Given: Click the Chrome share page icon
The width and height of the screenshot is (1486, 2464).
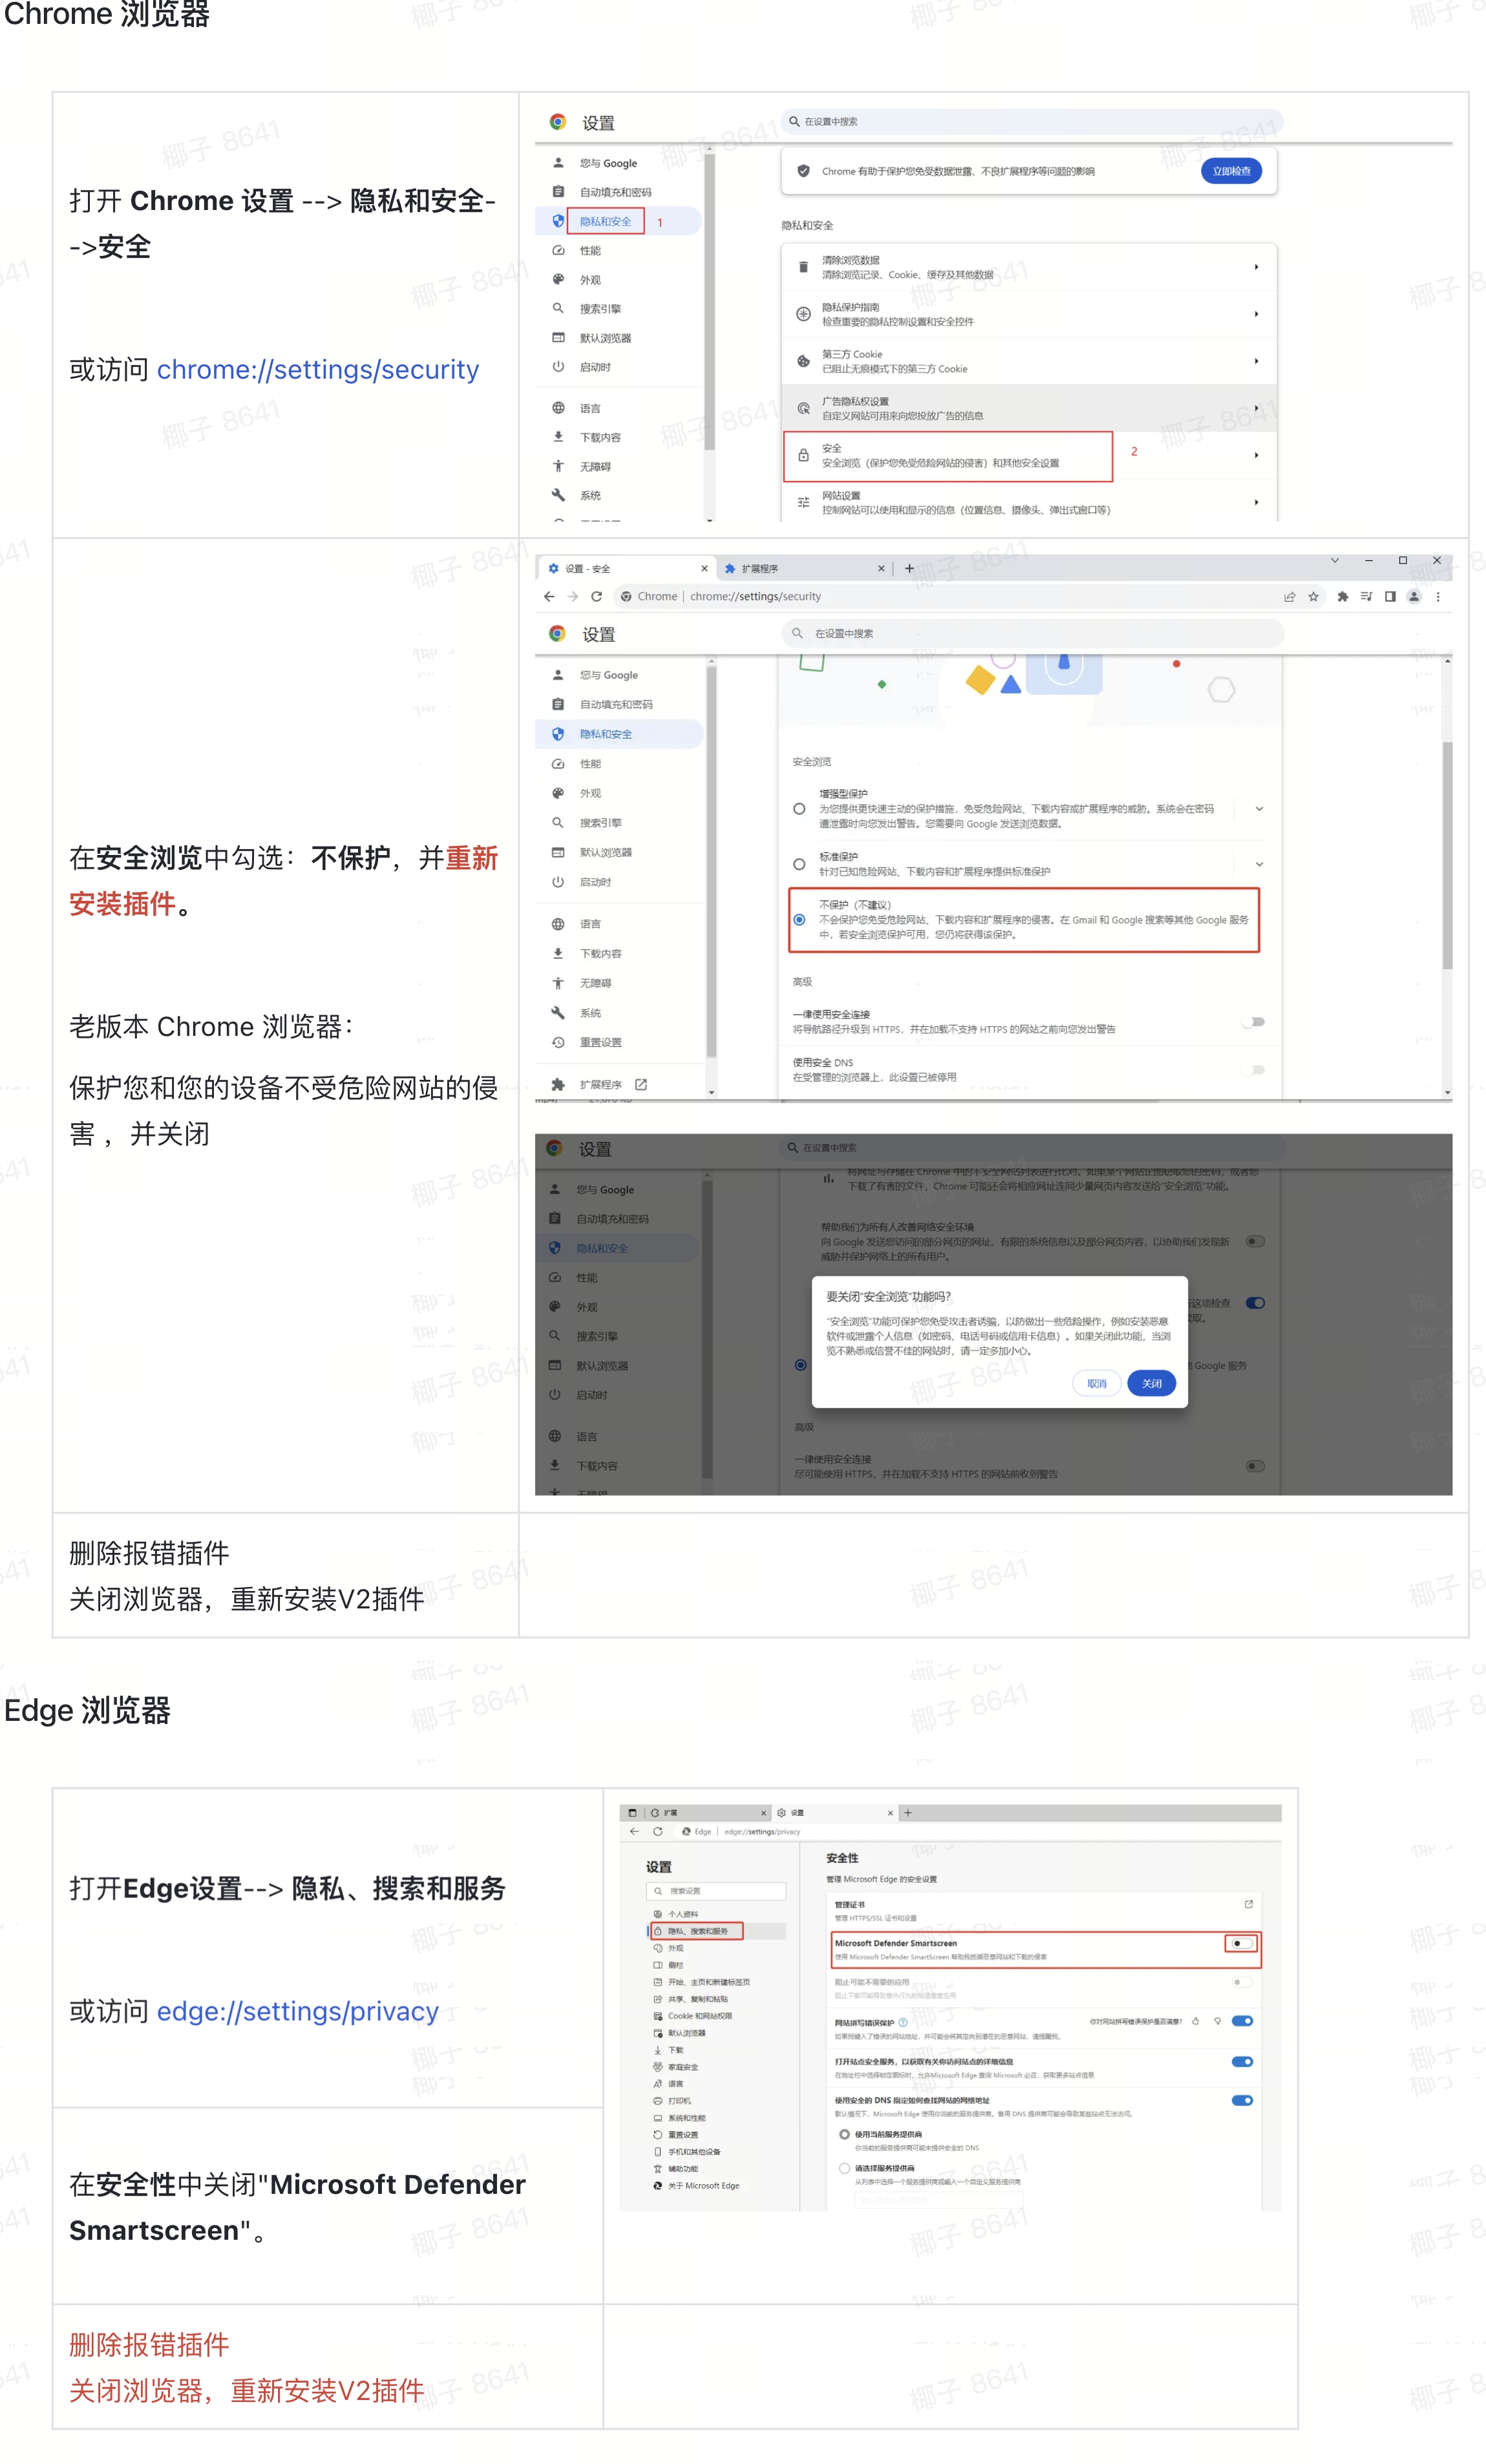Looking at the screenshot, I should [x=1289, y=596].
